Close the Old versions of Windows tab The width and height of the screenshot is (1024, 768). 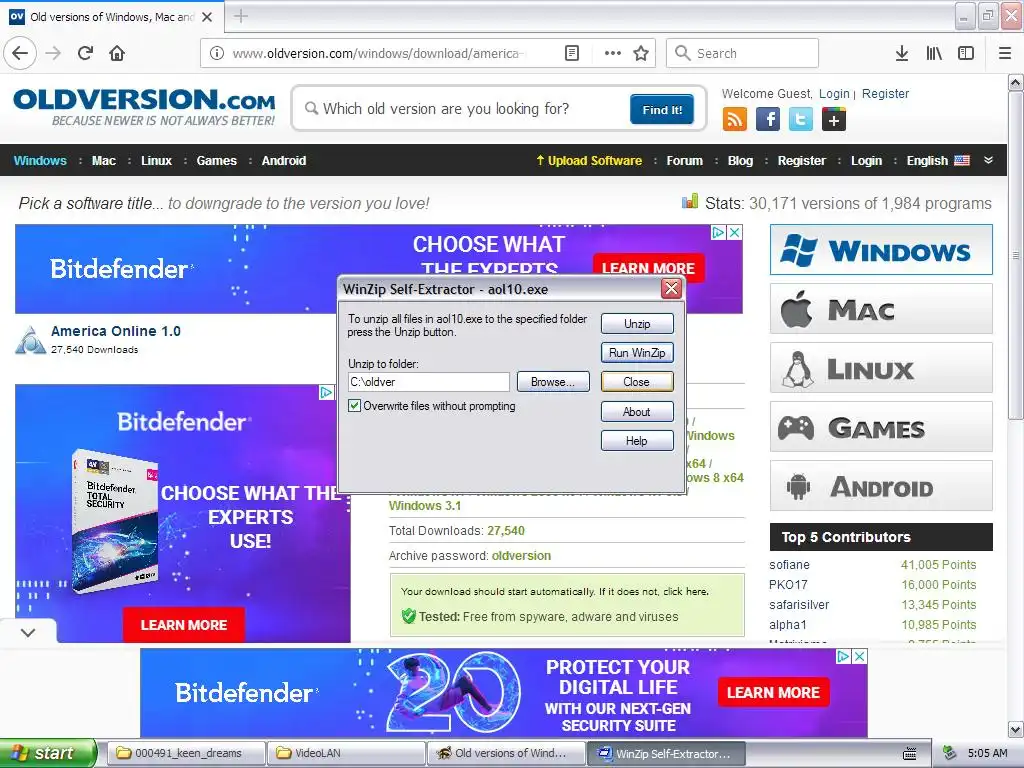click(x=207, y=17)
